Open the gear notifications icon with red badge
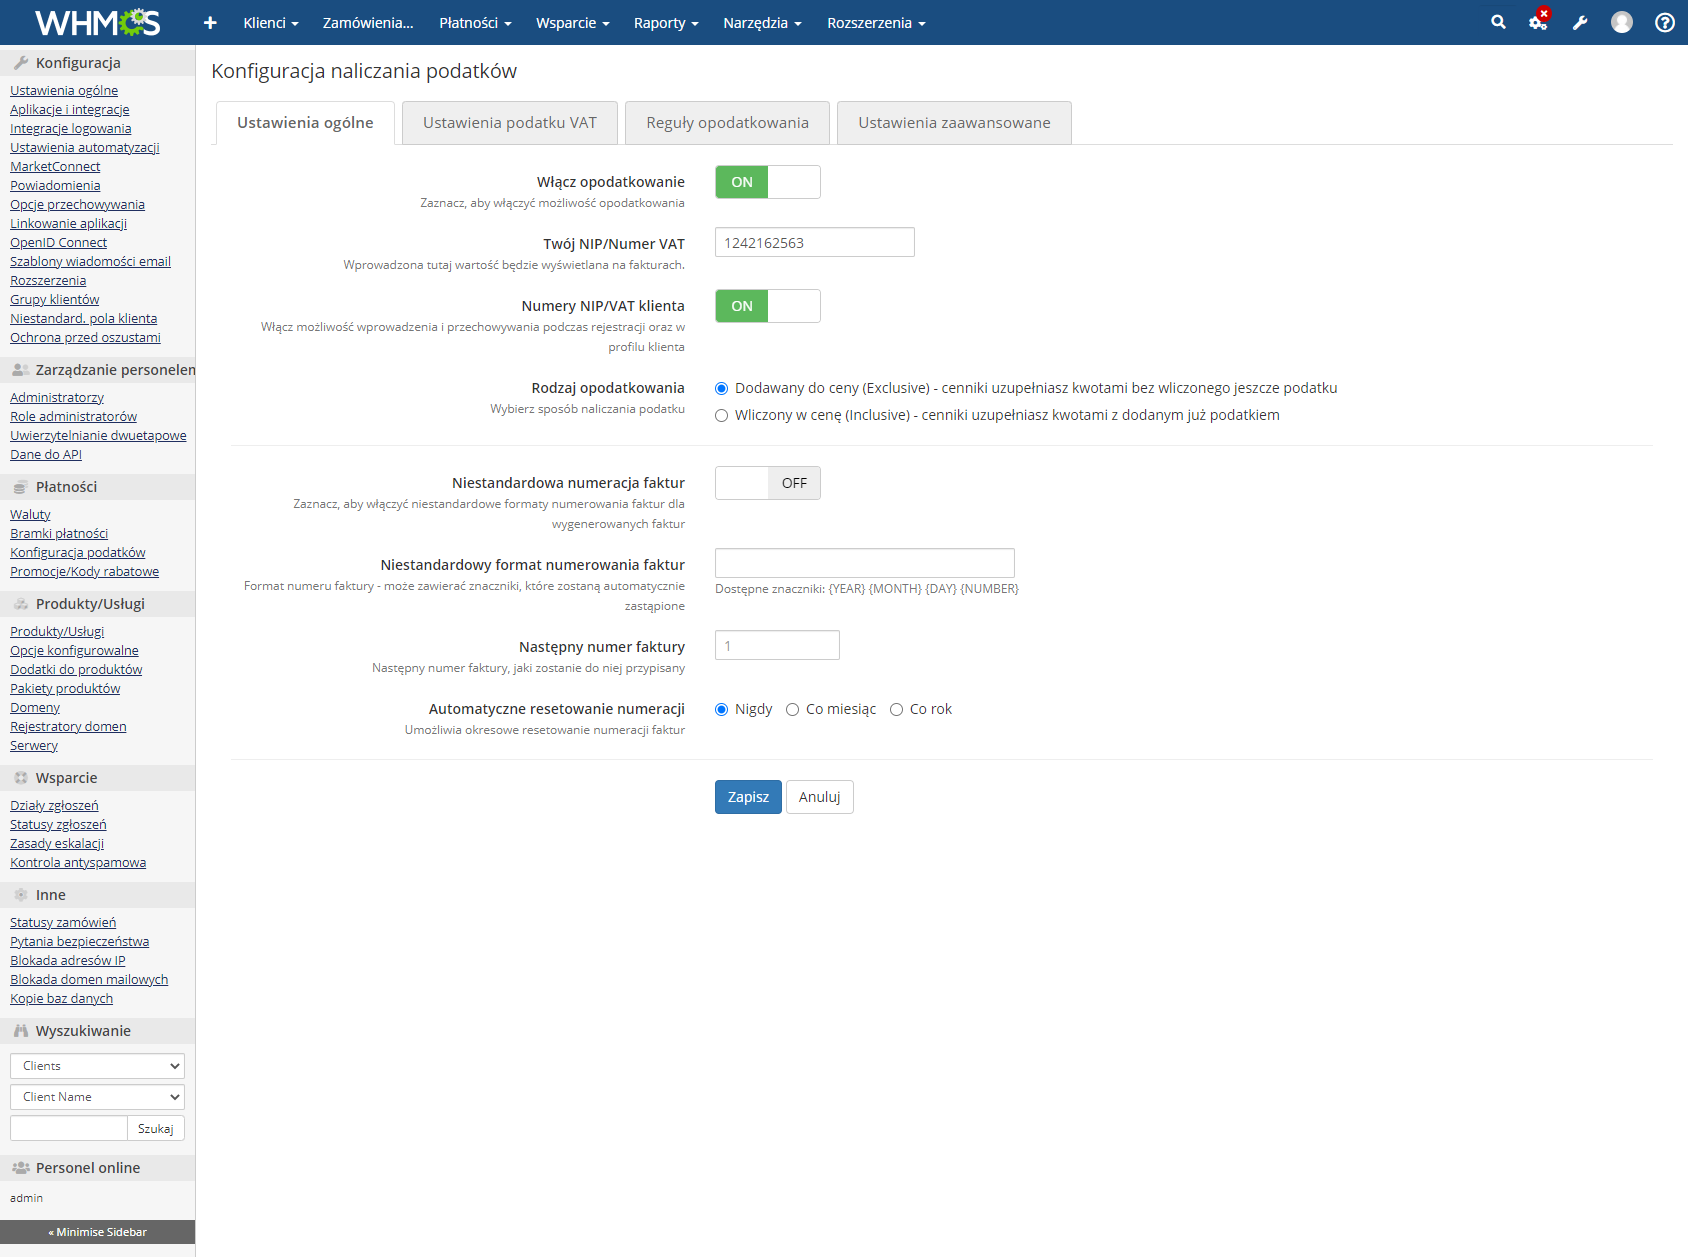Screen dimensions: 1688x1257 pyautogui.click(x=1537, y=22)
